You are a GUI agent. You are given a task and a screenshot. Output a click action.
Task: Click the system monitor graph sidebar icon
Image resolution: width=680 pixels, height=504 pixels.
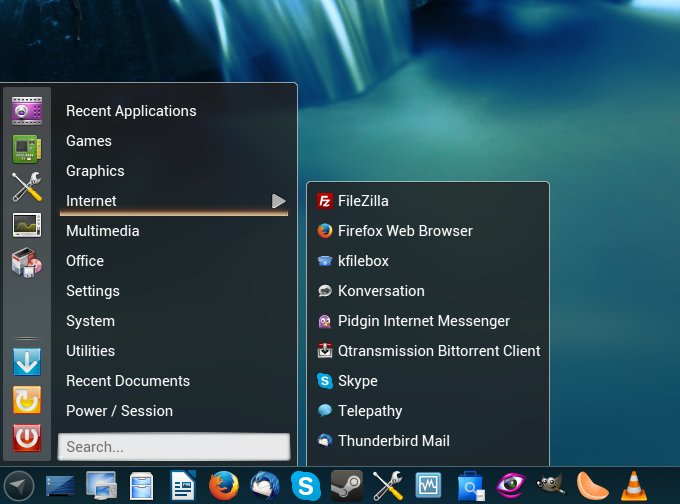tap(27, 225)
